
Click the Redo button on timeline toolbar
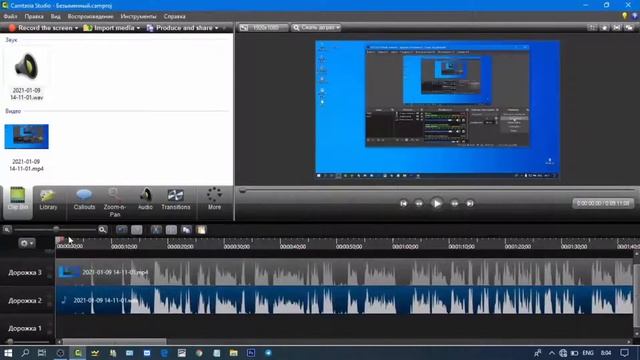click(137, 230)
